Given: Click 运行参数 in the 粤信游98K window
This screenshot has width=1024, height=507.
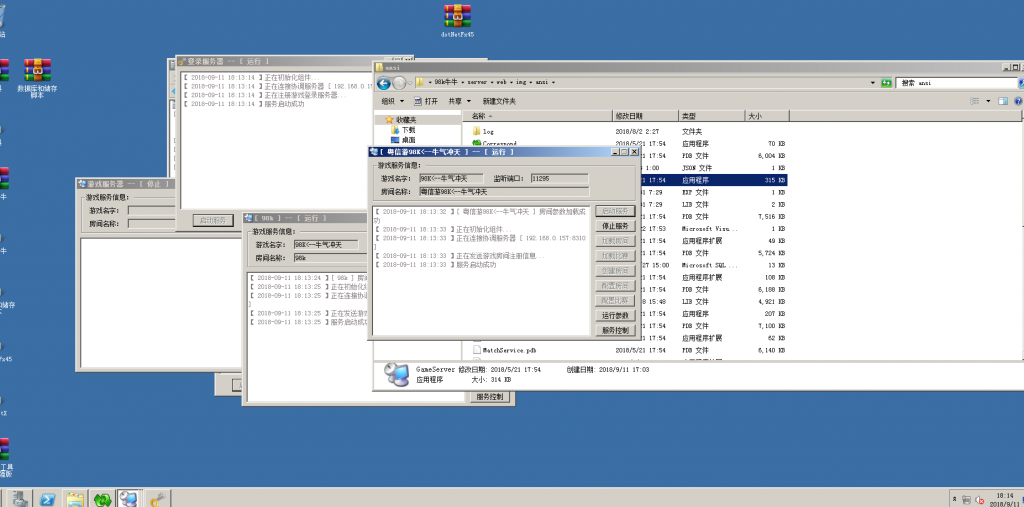Looking at the screenshot, I should coord(615,316).
